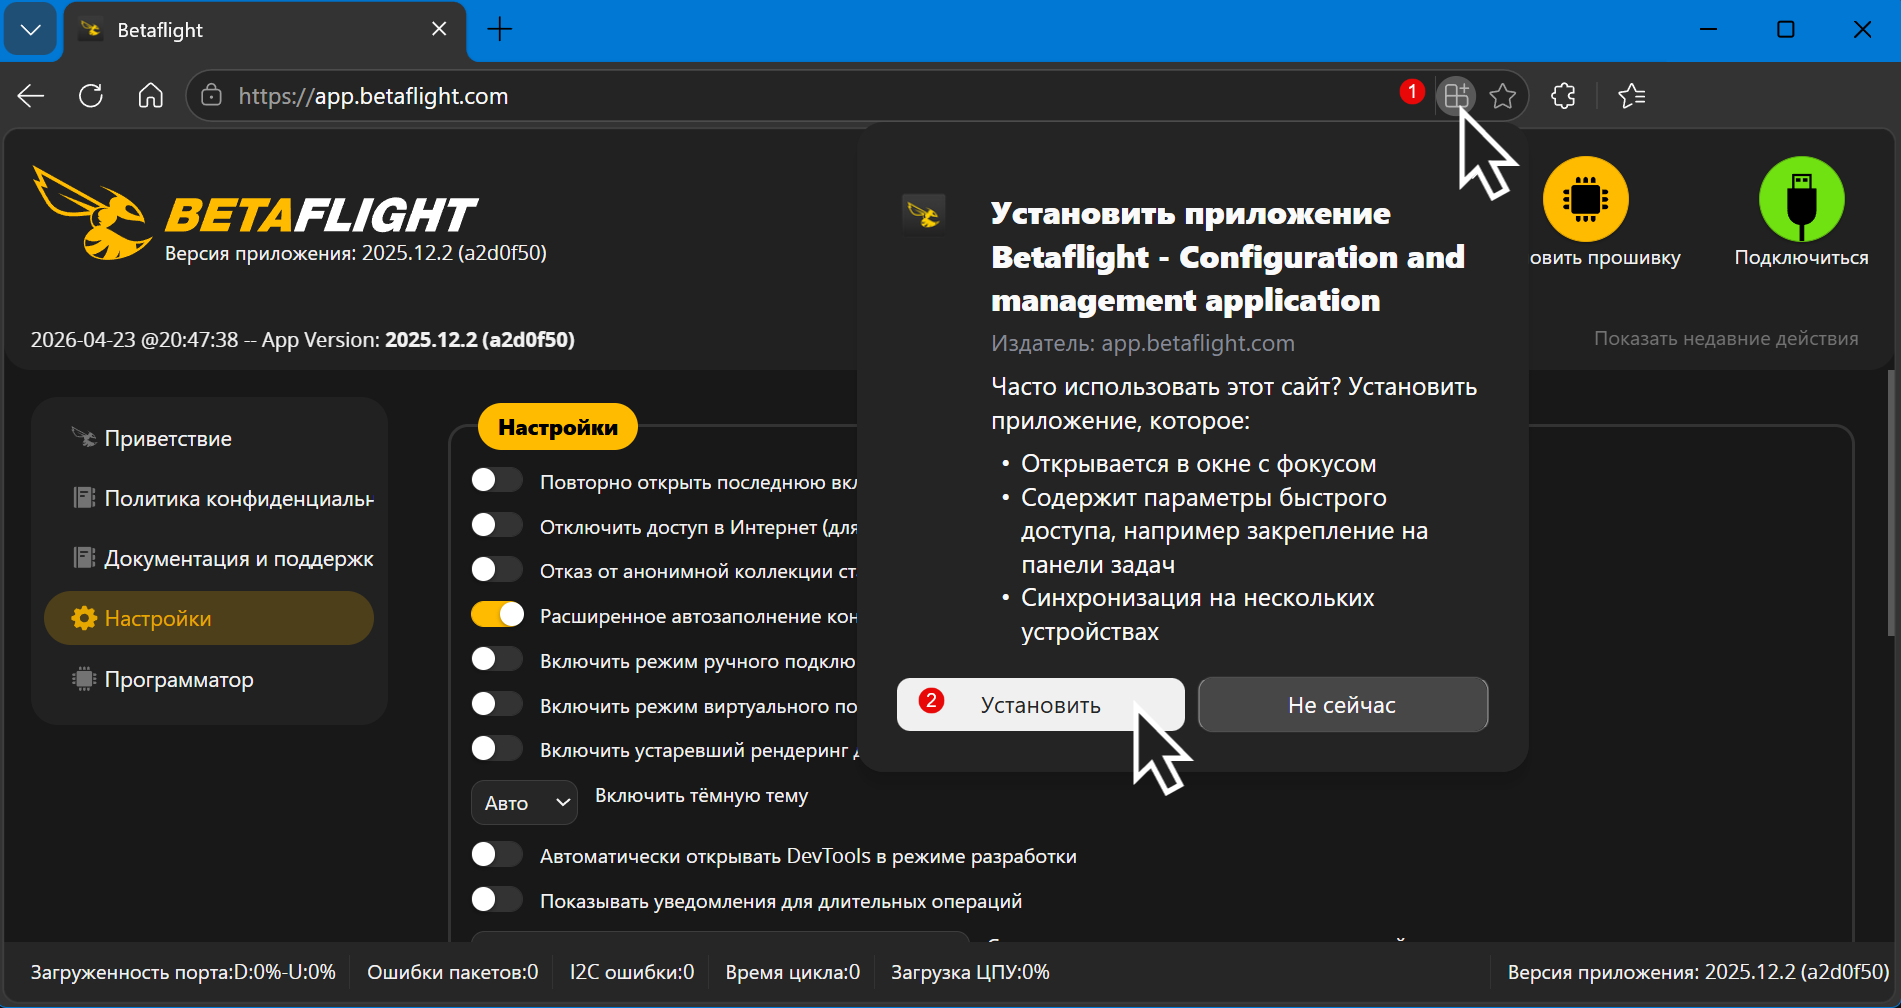Image resolution: width=1901 pixels, height=1008 pixels.
Task: Toggle reopen last tab switch
Action: tap(497, 481)
